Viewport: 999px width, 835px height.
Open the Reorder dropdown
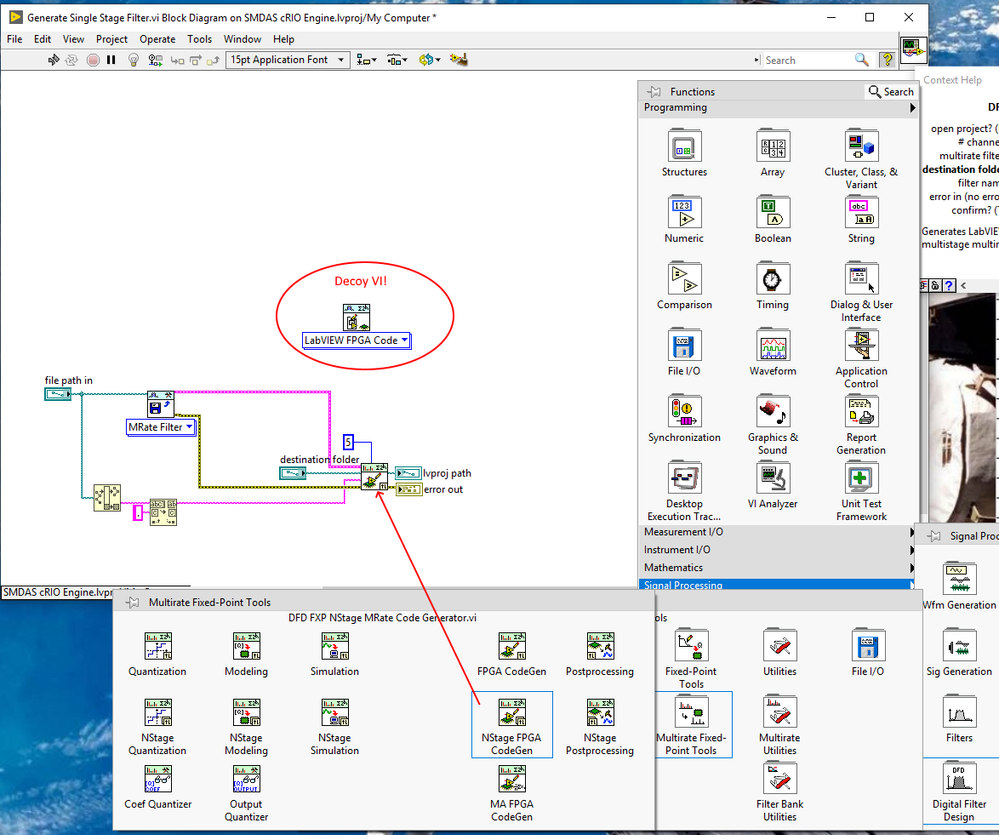tap(429, 60)
